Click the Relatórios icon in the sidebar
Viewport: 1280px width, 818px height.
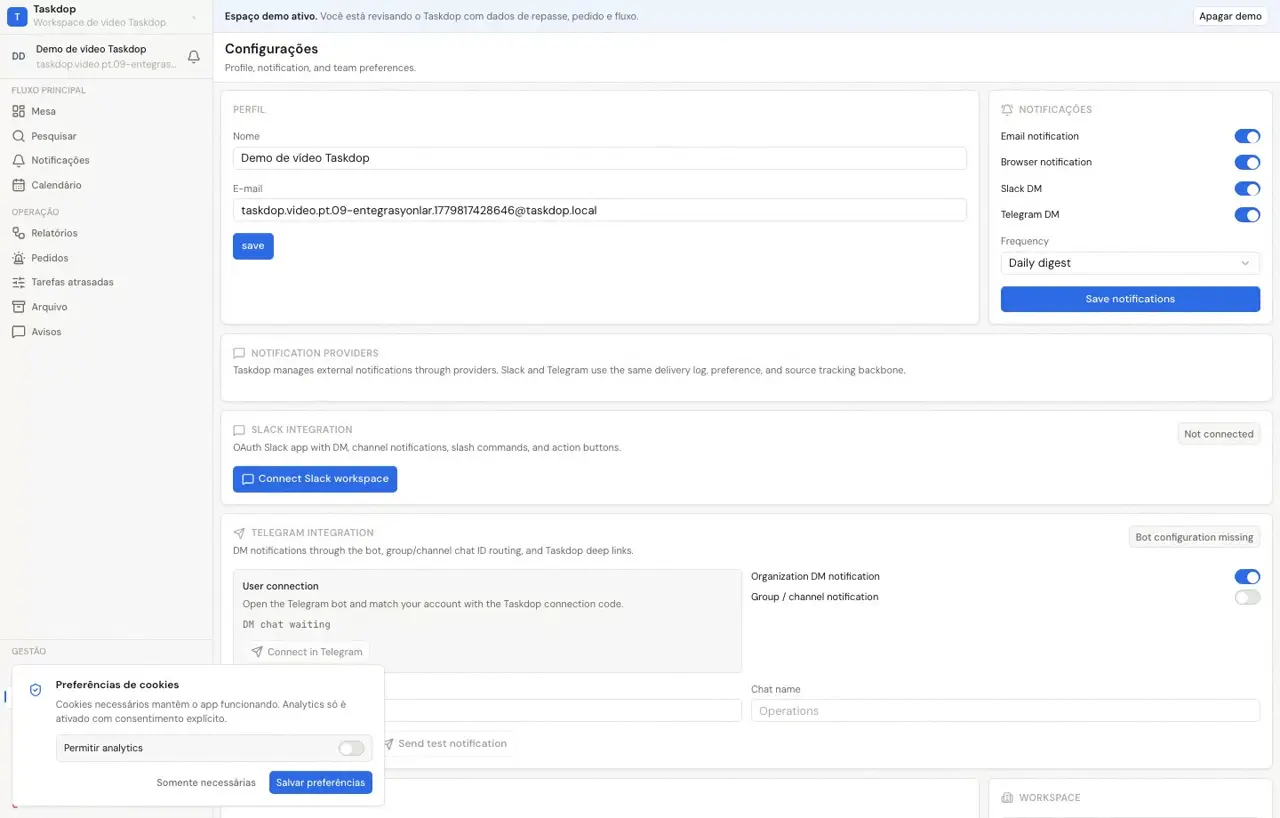[x=18, y=233]
